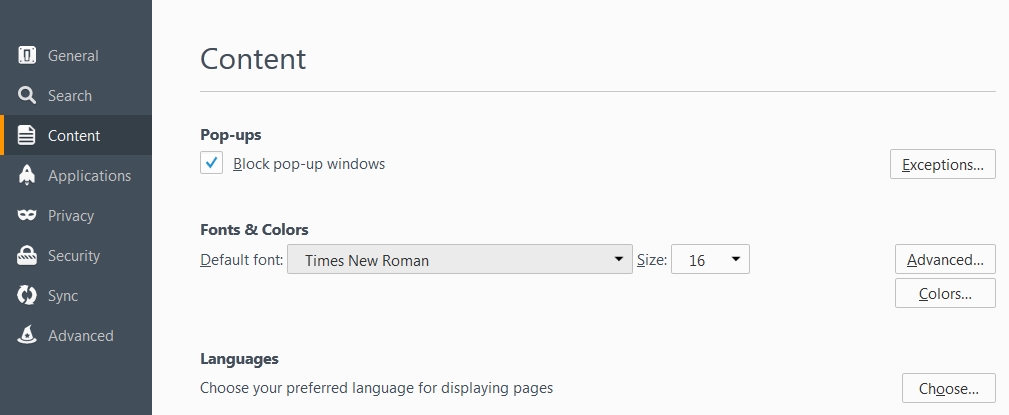Click the Applications rocket icon
1009x415 pixels.
(x=27, y=176)
